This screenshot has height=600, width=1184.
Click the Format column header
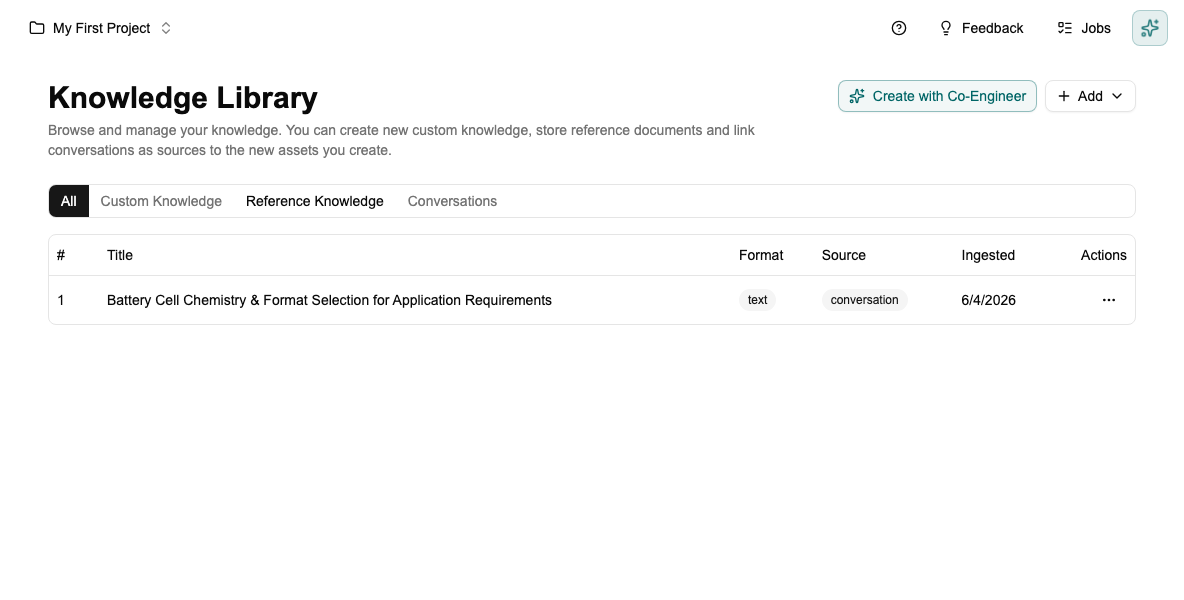761,255
